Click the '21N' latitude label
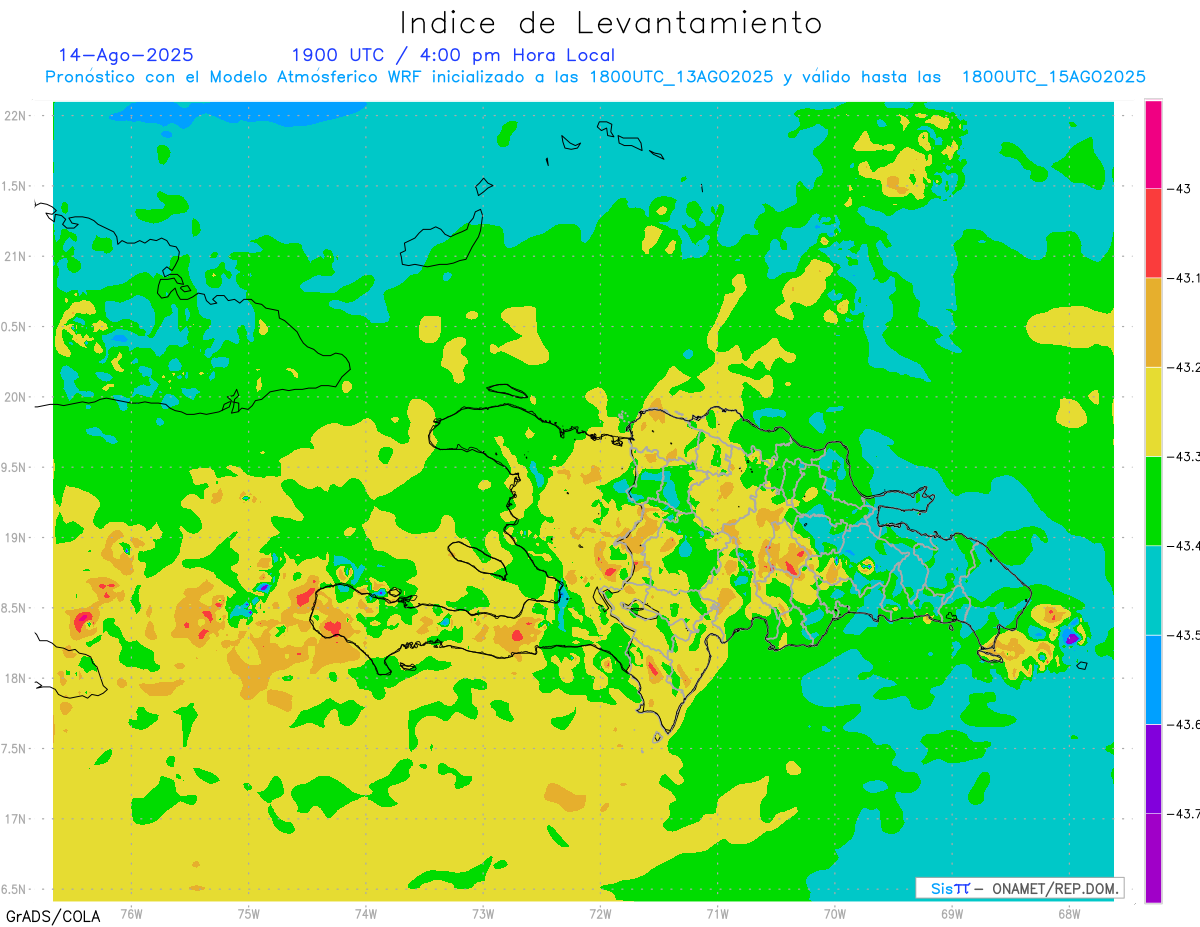1200x927 pixels. coord(15,256)
